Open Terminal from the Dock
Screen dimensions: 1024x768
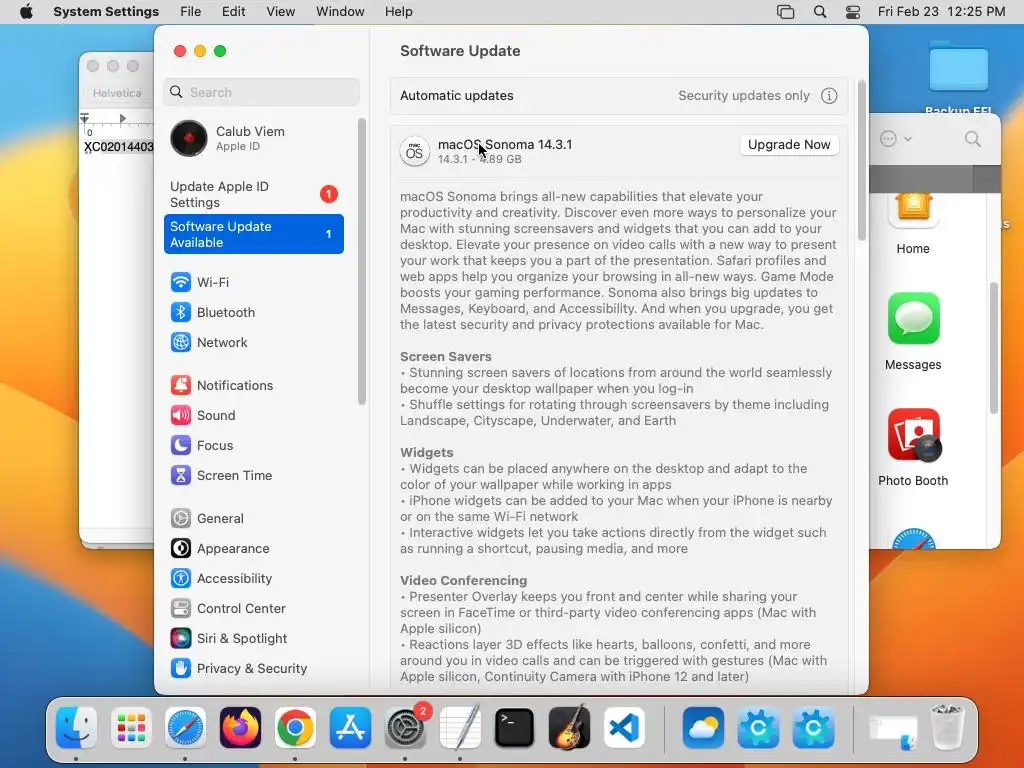(x=515, y=727)
